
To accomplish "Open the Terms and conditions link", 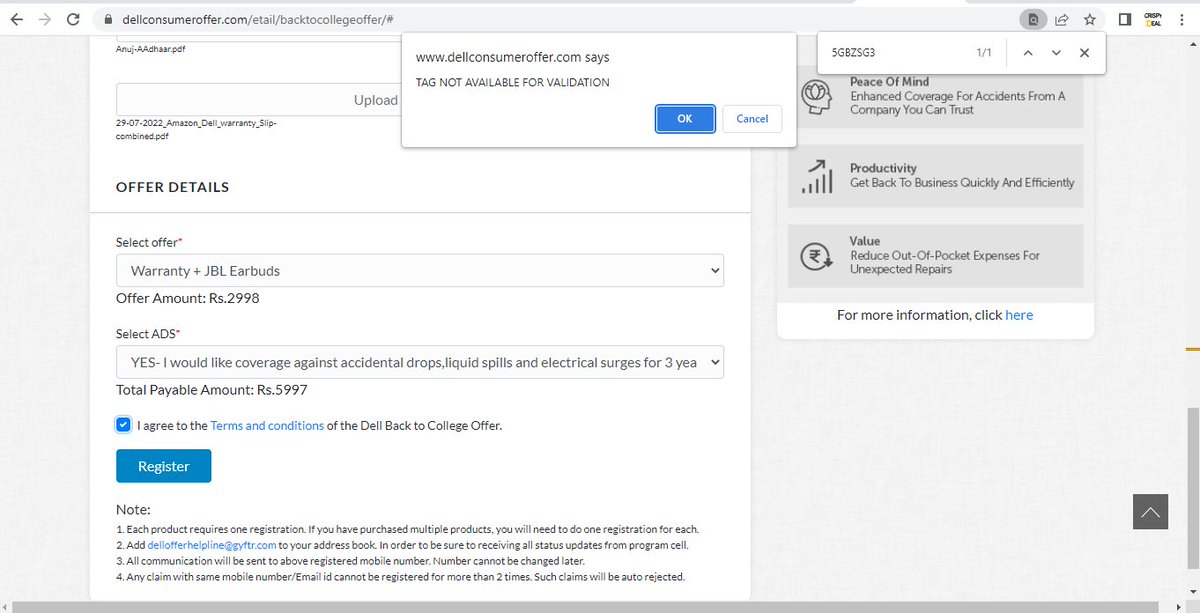I will pos(267,425).
